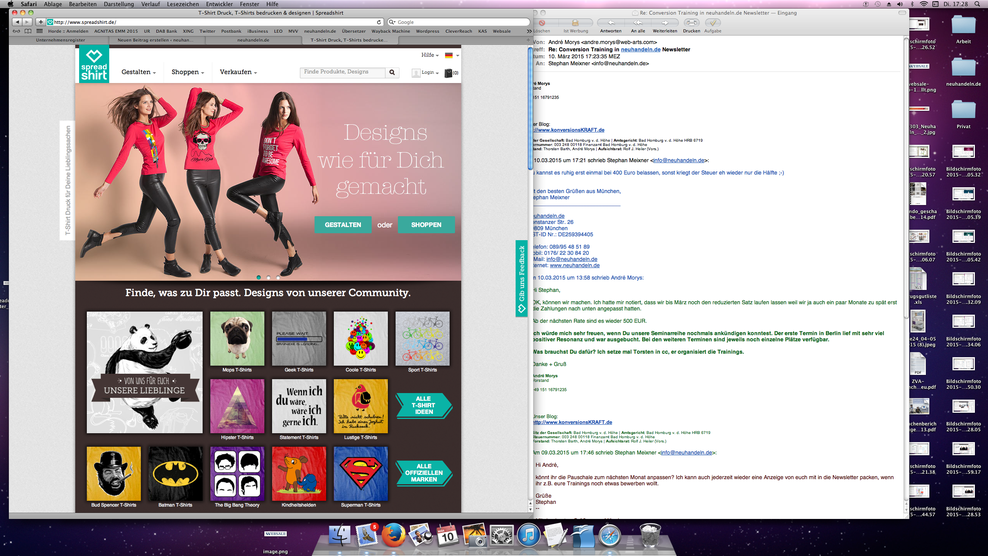
Task: Open the German flag language dropdown
Action: (452, 55)
